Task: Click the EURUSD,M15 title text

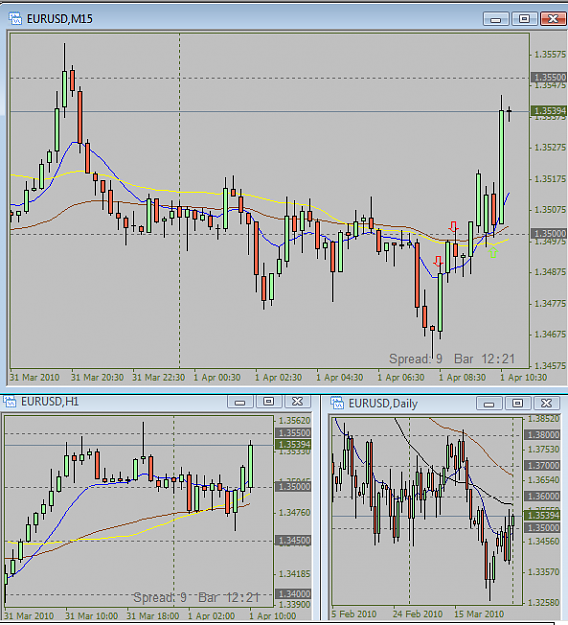Action: 60,19
